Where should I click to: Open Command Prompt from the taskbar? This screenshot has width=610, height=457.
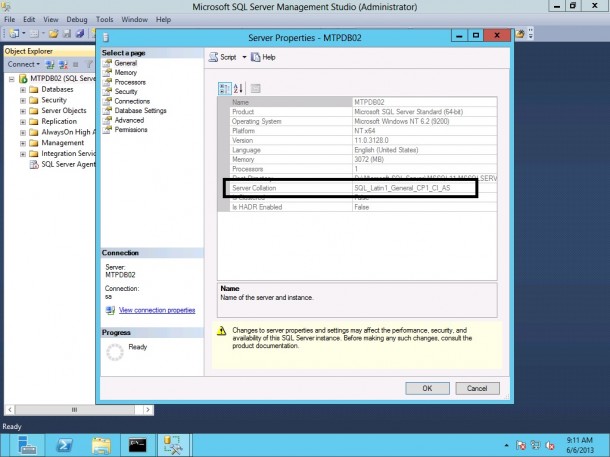(138, 445)
